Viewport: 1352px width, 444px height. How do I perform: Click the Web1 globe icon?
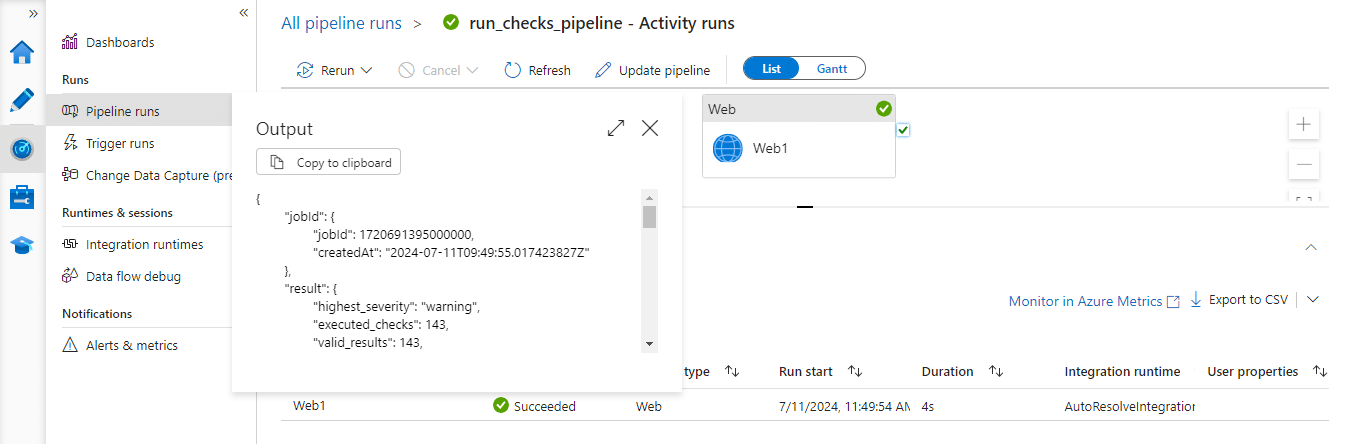[x=728, y=148]
